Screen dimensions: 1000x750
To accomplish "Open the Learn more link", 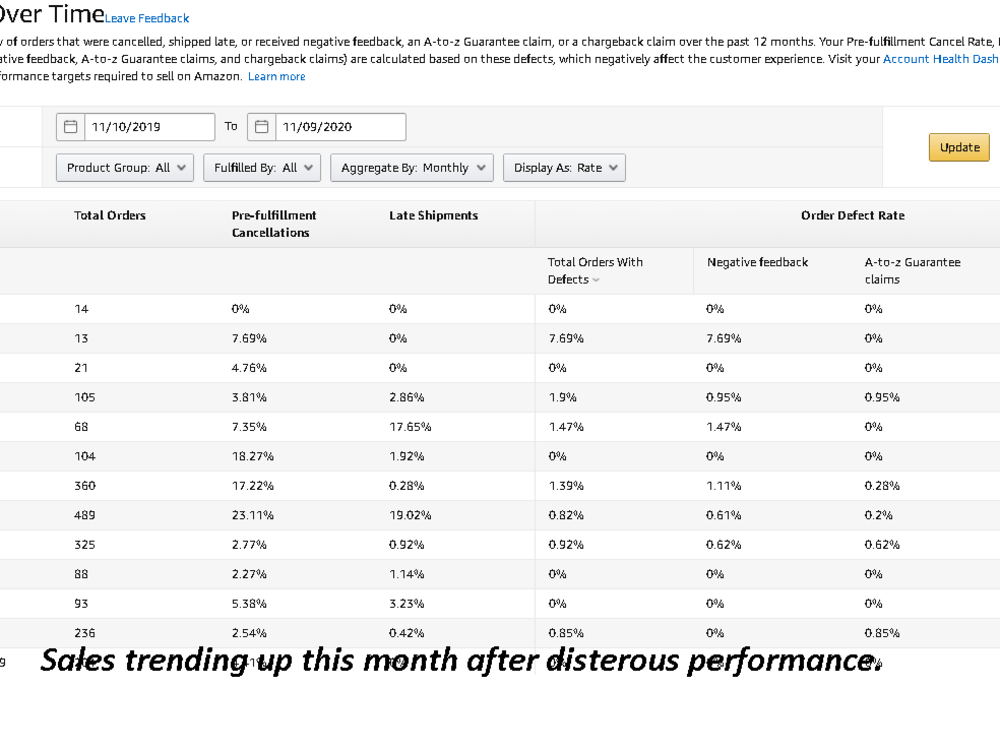I will 277,77.
